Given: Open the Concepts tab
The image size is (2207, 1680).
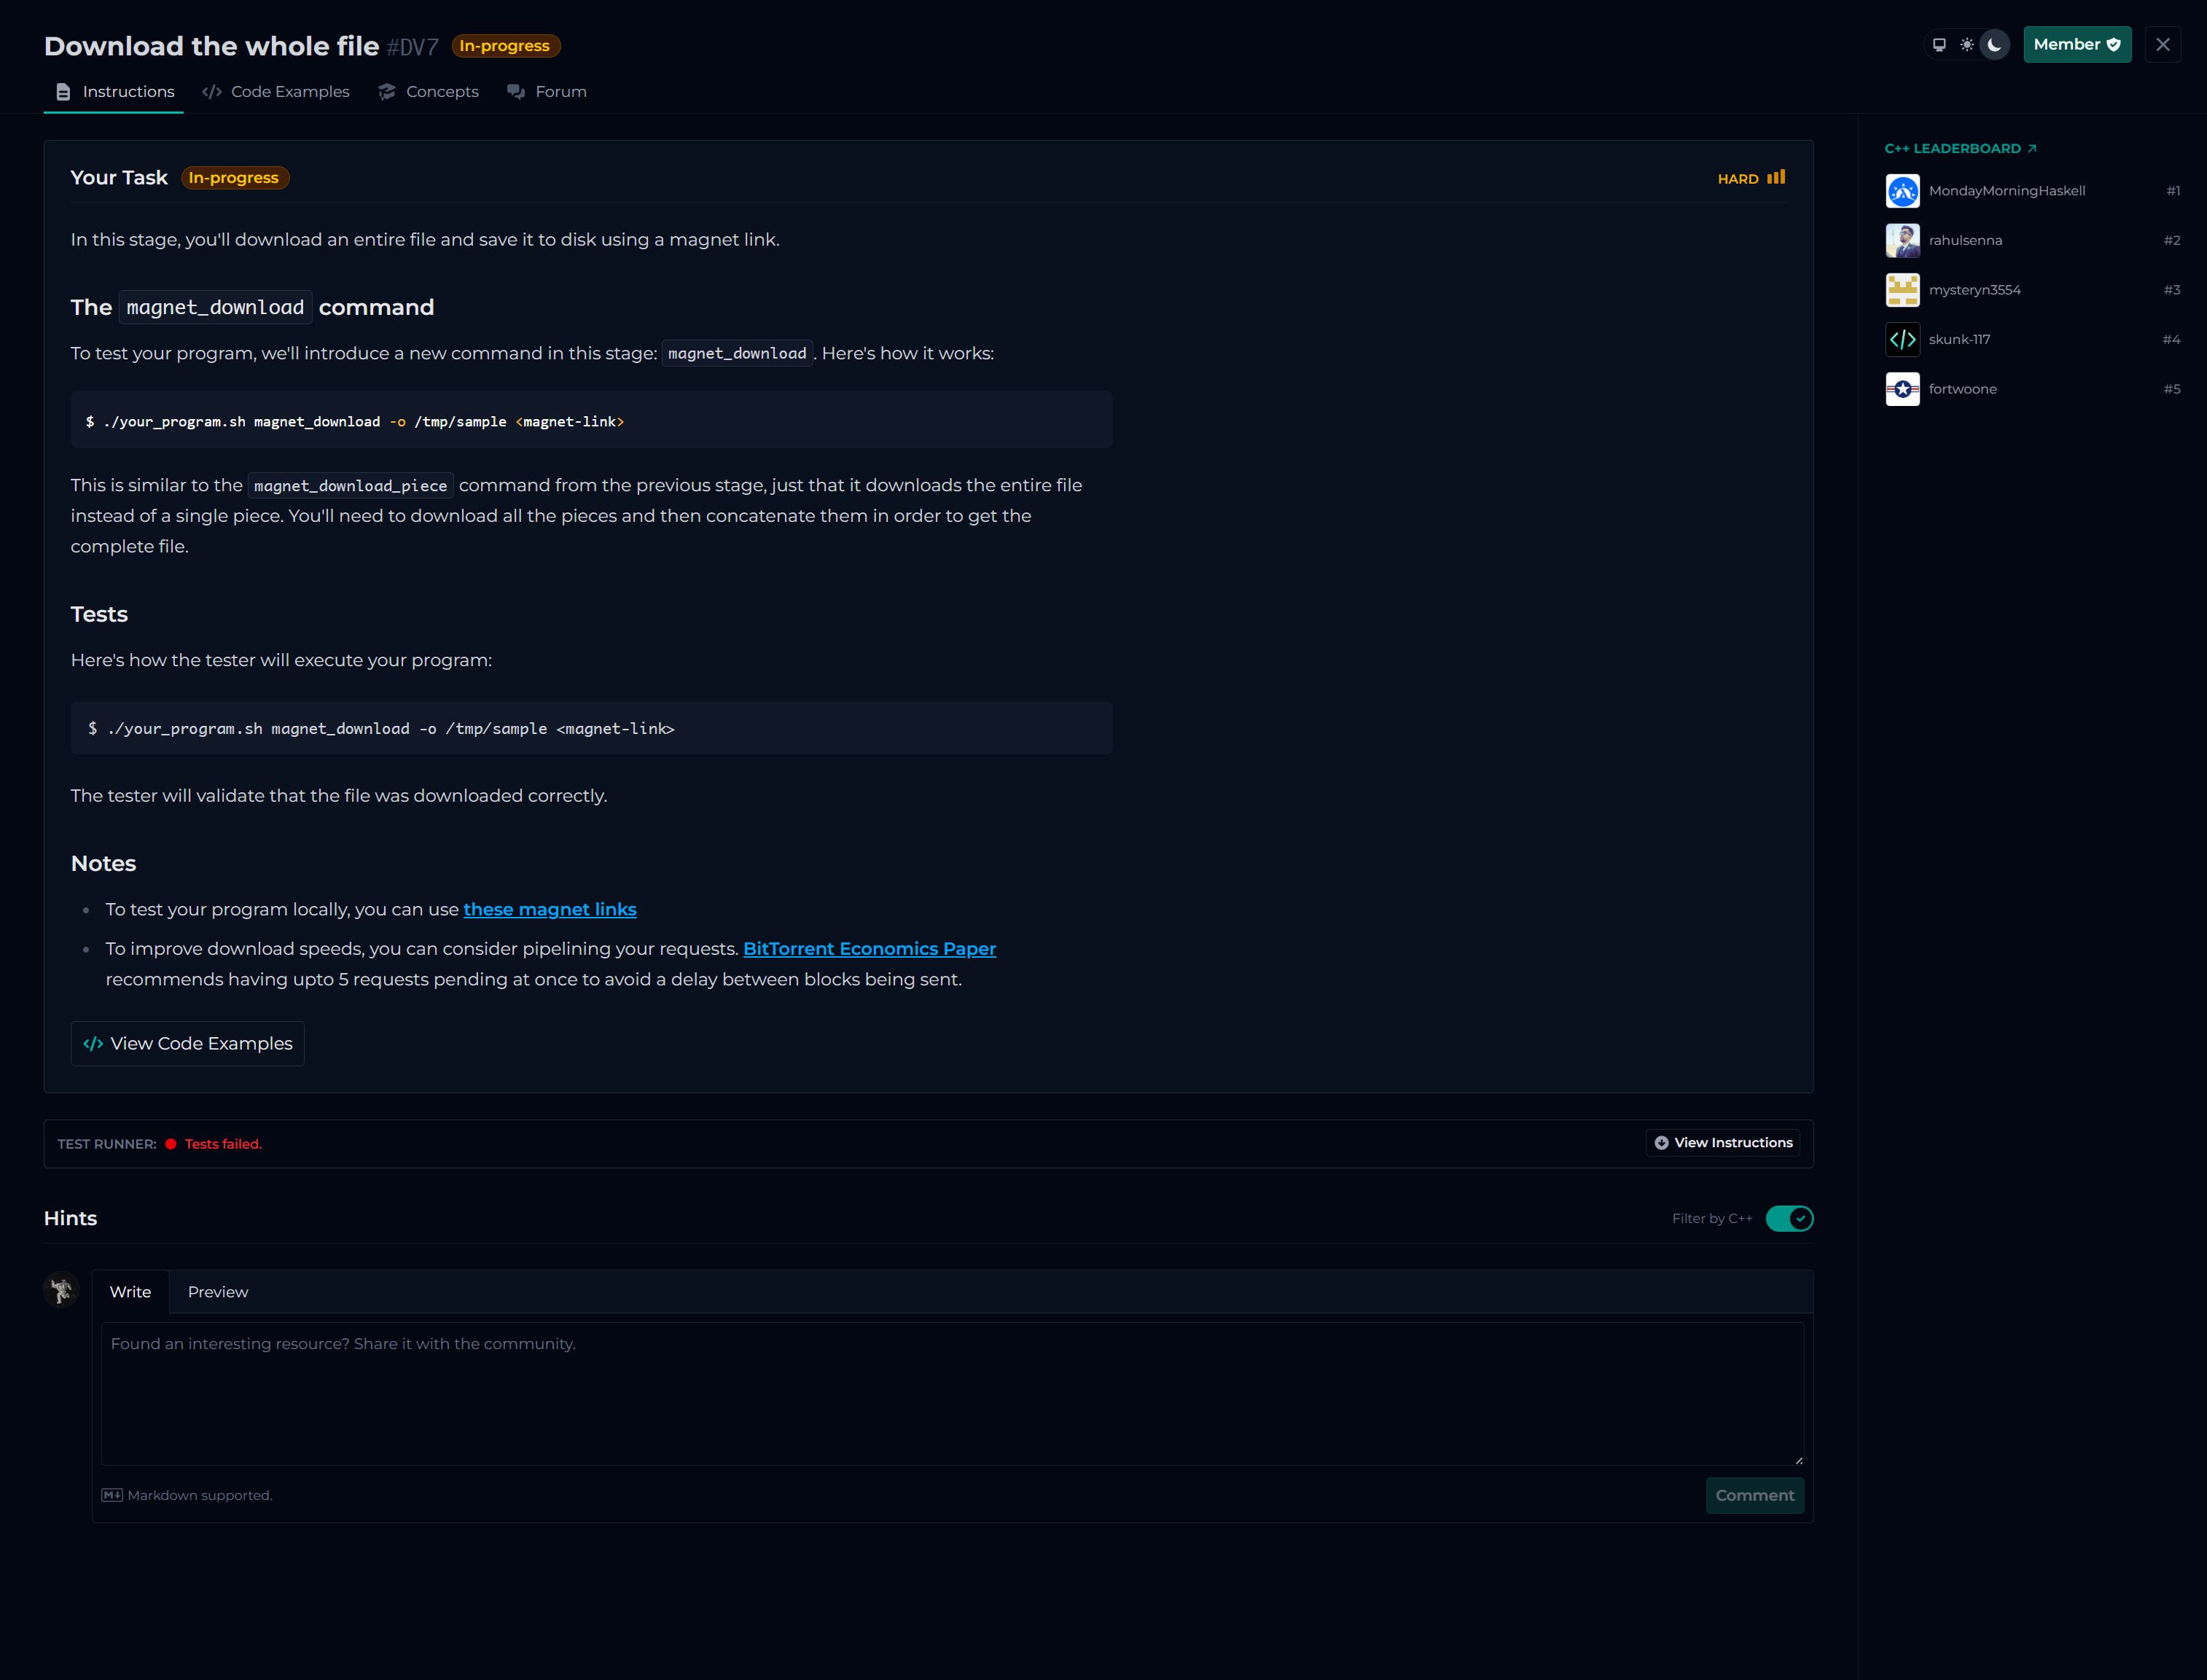Looking at the screenshot, I should [429, 92].
